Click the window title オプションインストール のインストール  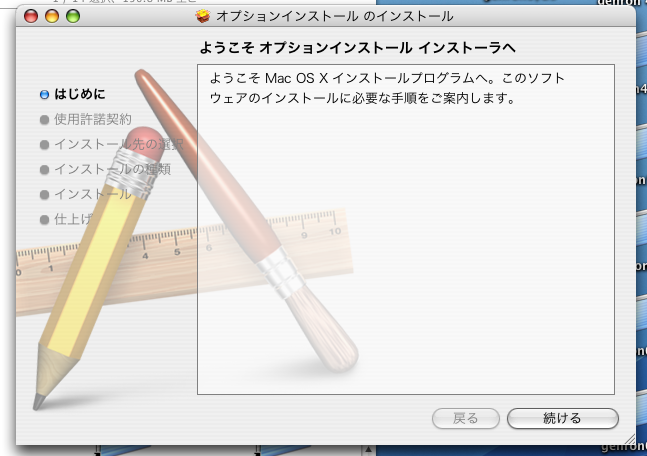pyautogui.click(x=335, y=16)
